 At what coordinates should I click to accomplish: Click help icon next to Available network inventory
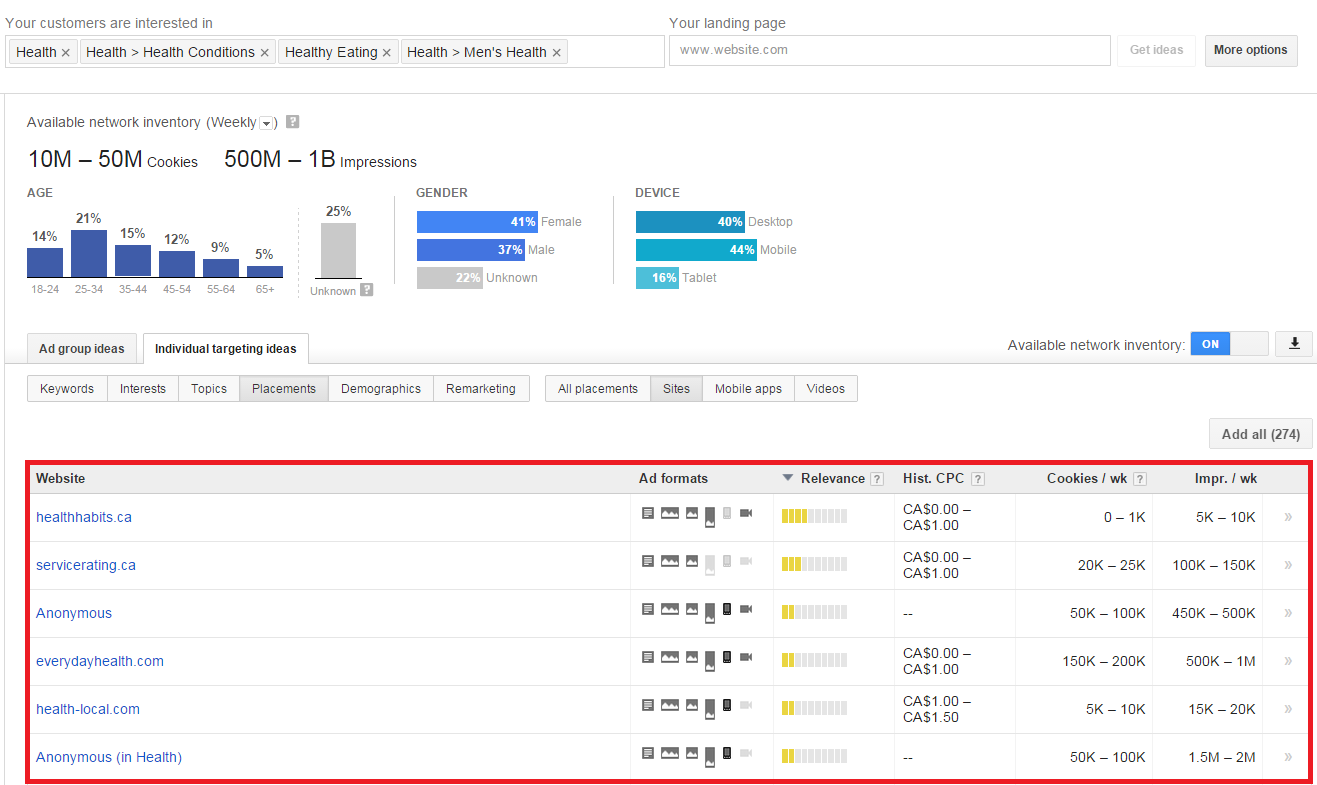pos(293,122)
